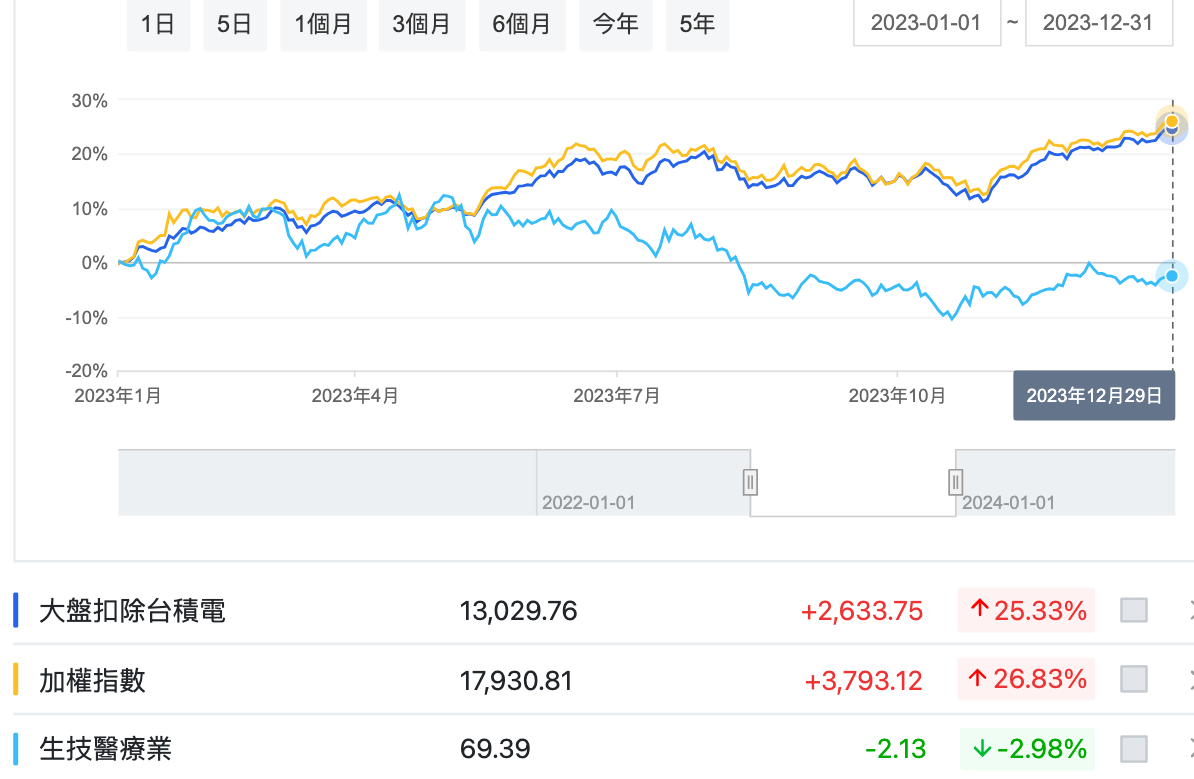This screenshot has width=1194, height=779.
Task: Switch chart to 5日 range
Action: coord(234,24)
